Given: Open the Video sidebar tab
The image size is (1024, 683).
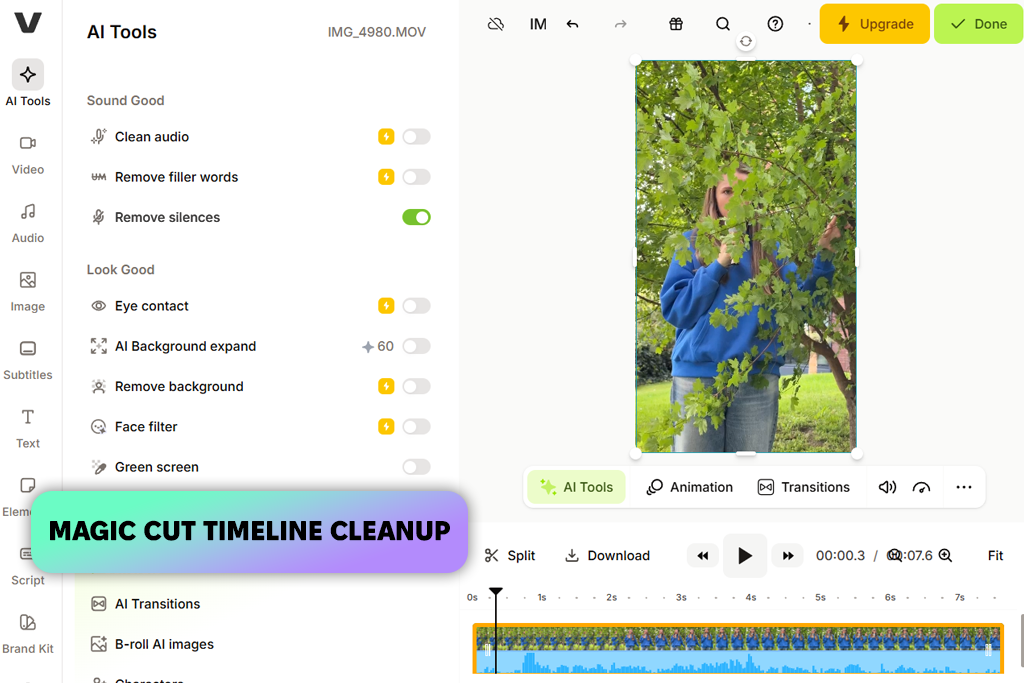Looking at the screenshot, I should tap(27, 155).
